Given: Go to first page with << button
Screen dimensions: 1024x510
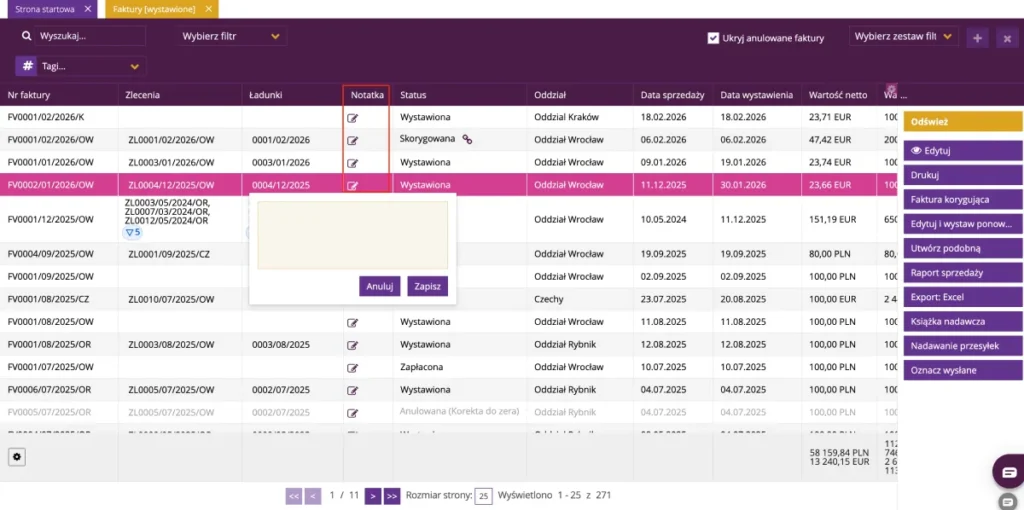Looking at the screenshot, I should tap(294, 496).
